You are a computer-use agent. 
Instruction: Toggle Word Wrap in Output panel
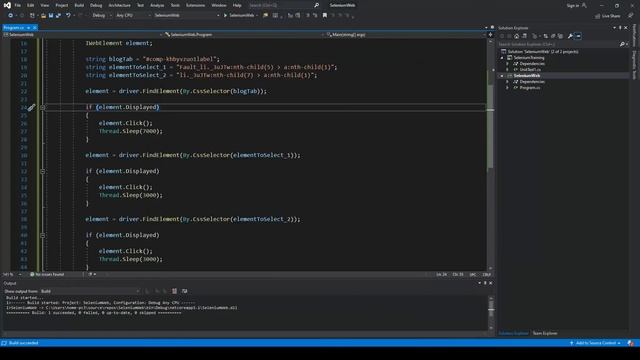pyautogui.click(x=184, y=291)
